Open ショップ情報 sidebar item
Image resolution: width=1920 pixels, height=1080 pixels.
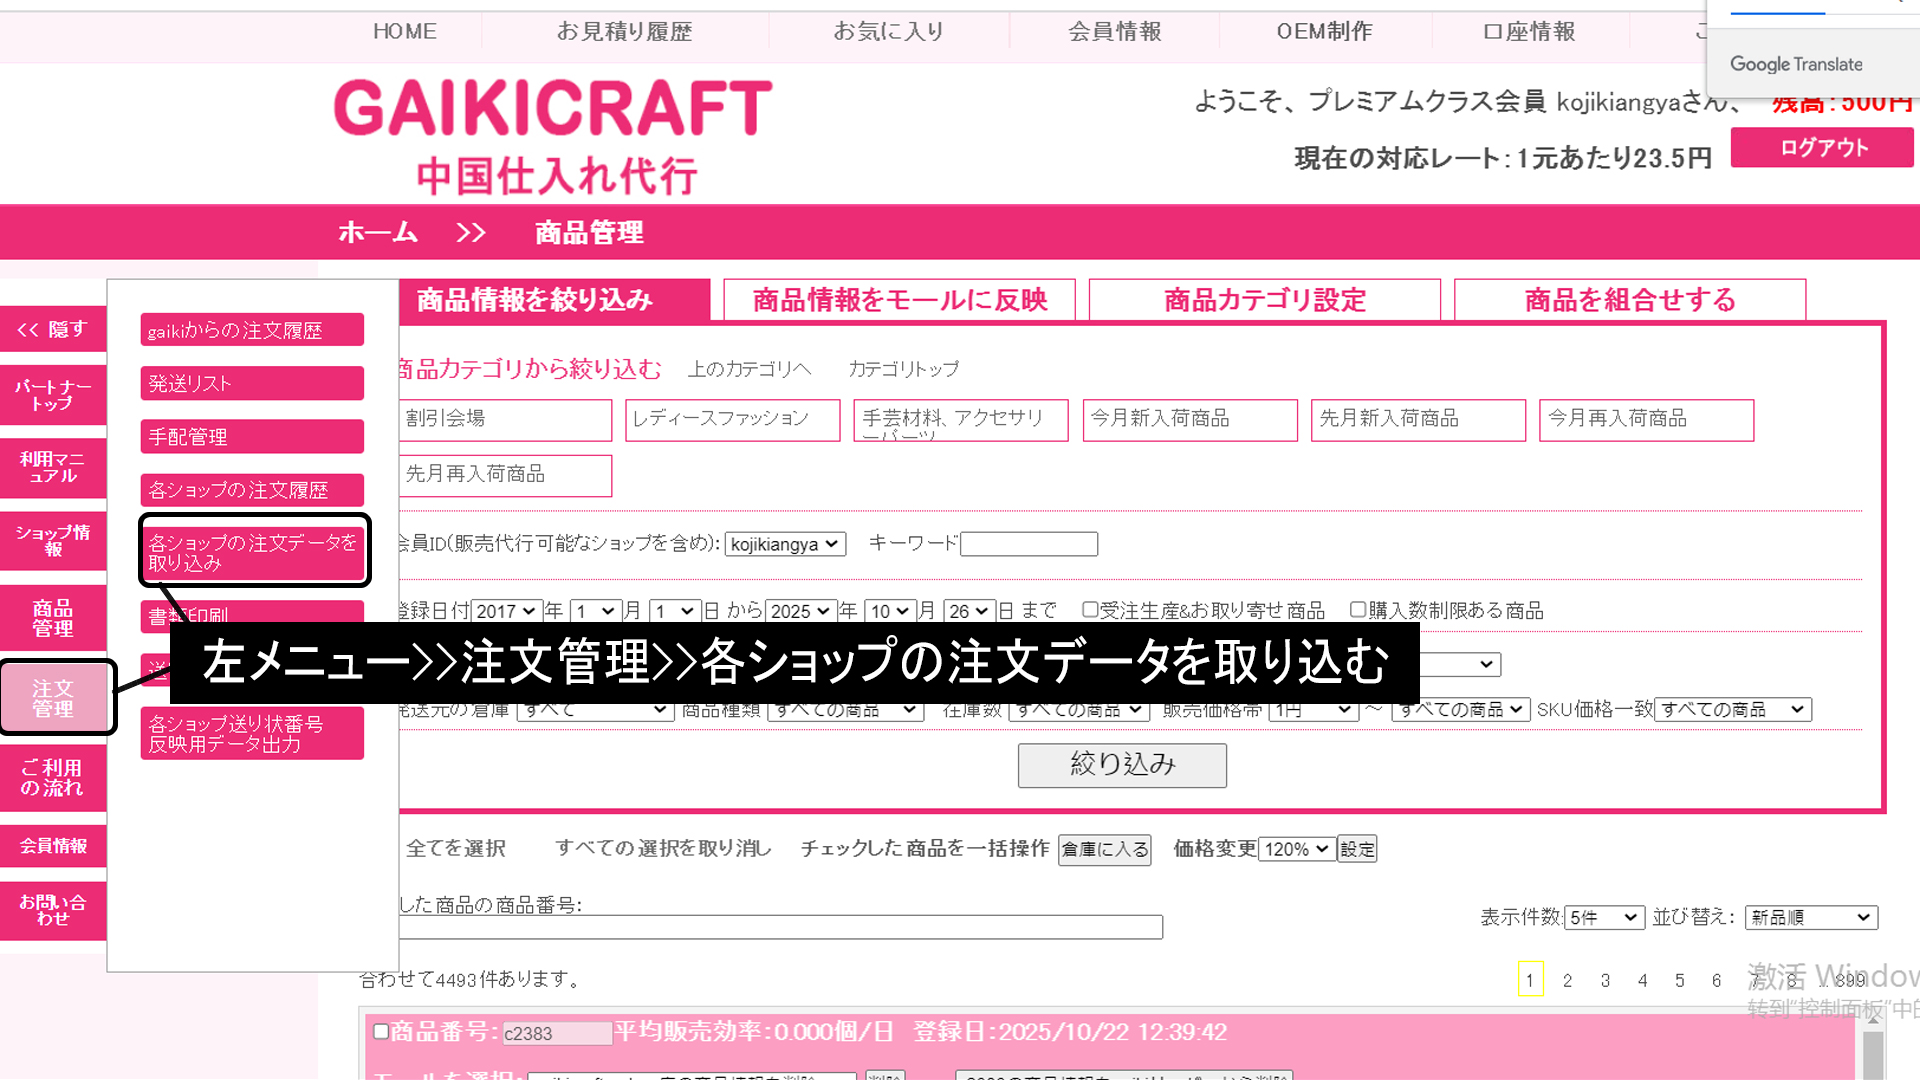tap(53, 540)
